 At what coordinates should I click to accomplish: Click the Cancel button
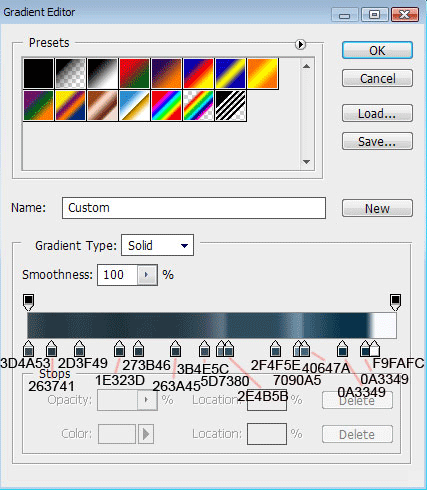pos(377,78)
